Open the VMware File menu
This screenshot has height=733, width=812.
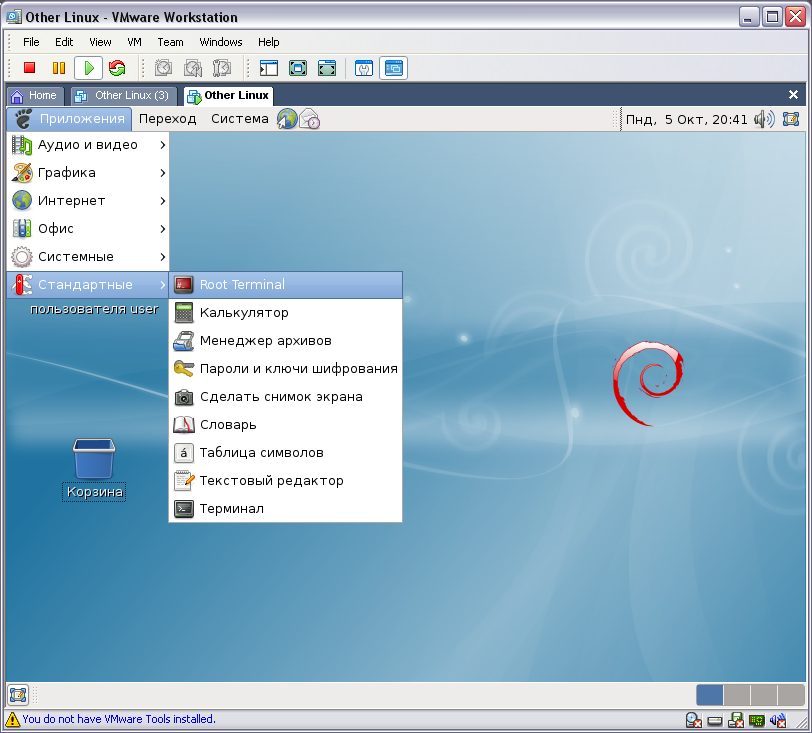tap(31, 42)
